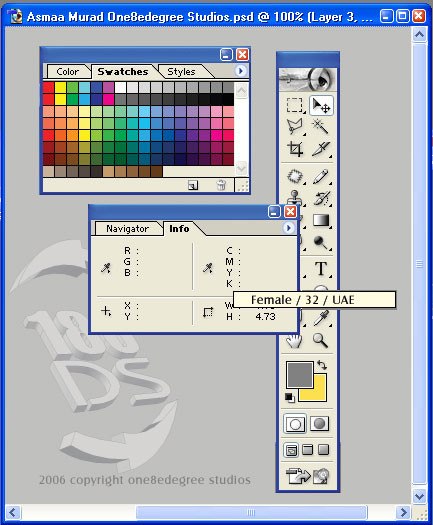Swap foreground and background colors

point(322,364)
